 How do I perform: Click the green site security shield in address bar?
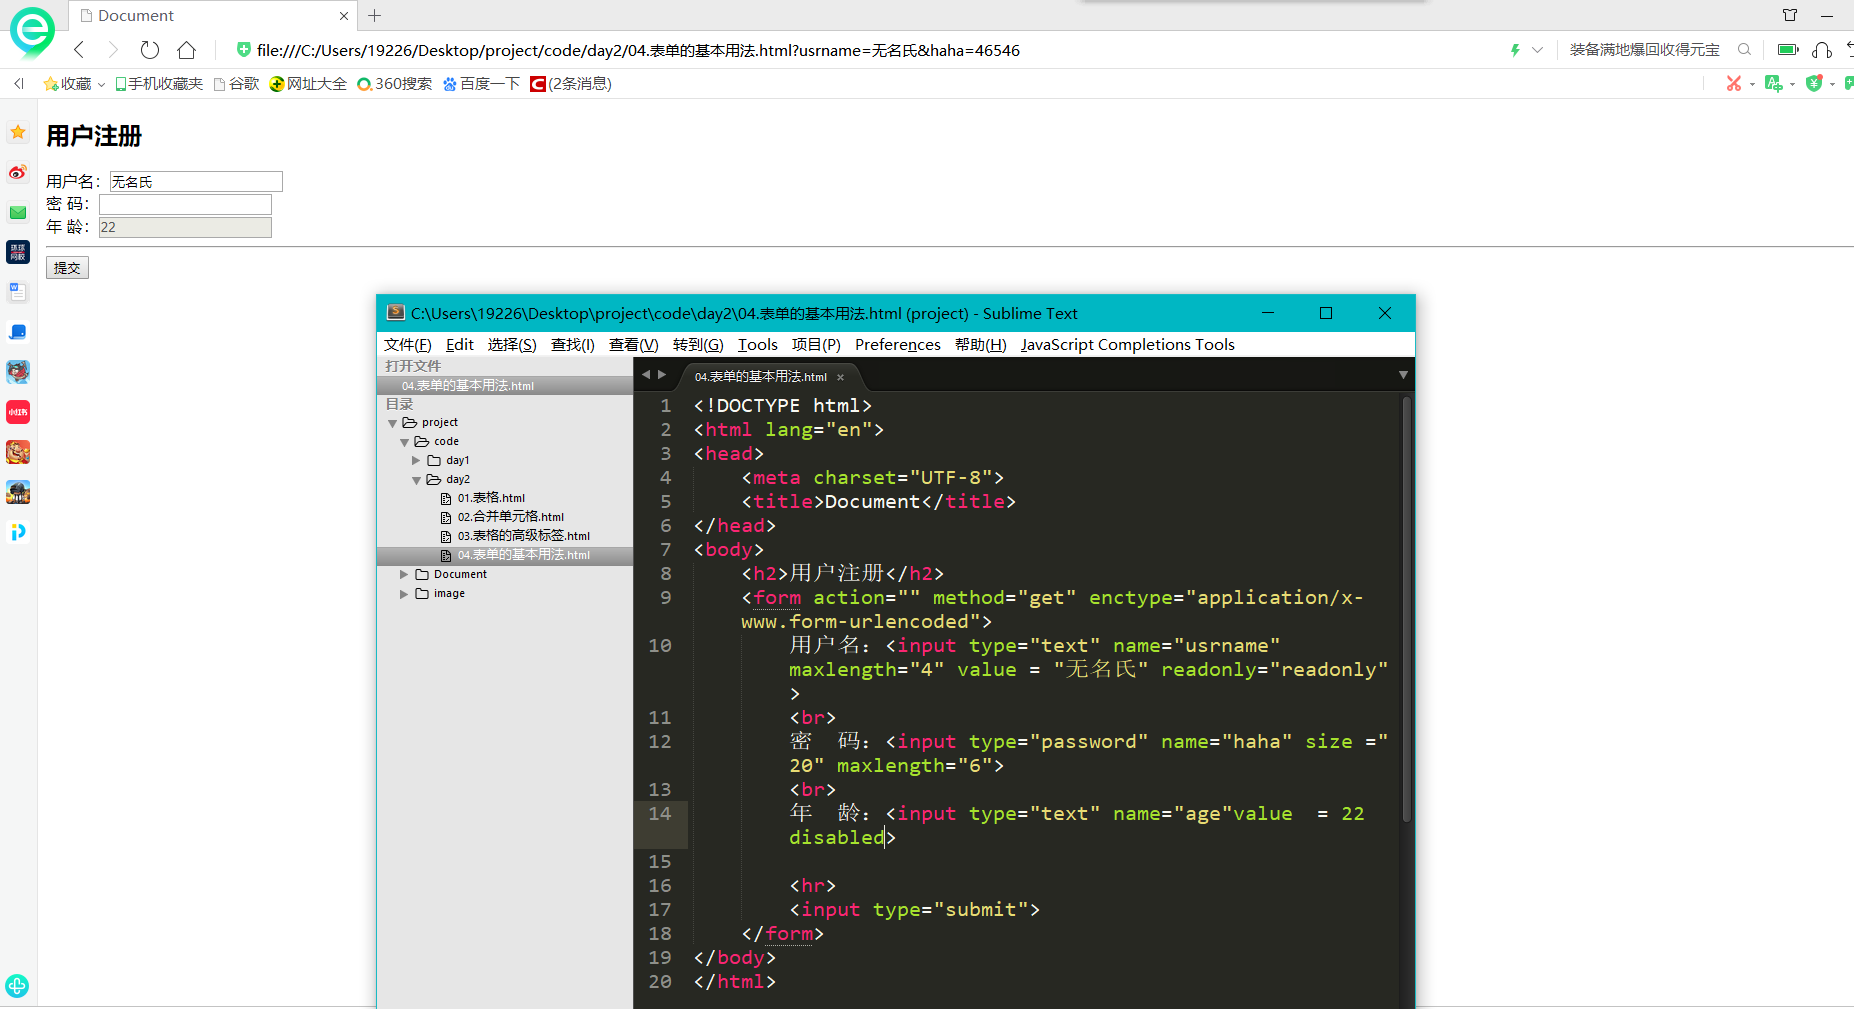243,50
